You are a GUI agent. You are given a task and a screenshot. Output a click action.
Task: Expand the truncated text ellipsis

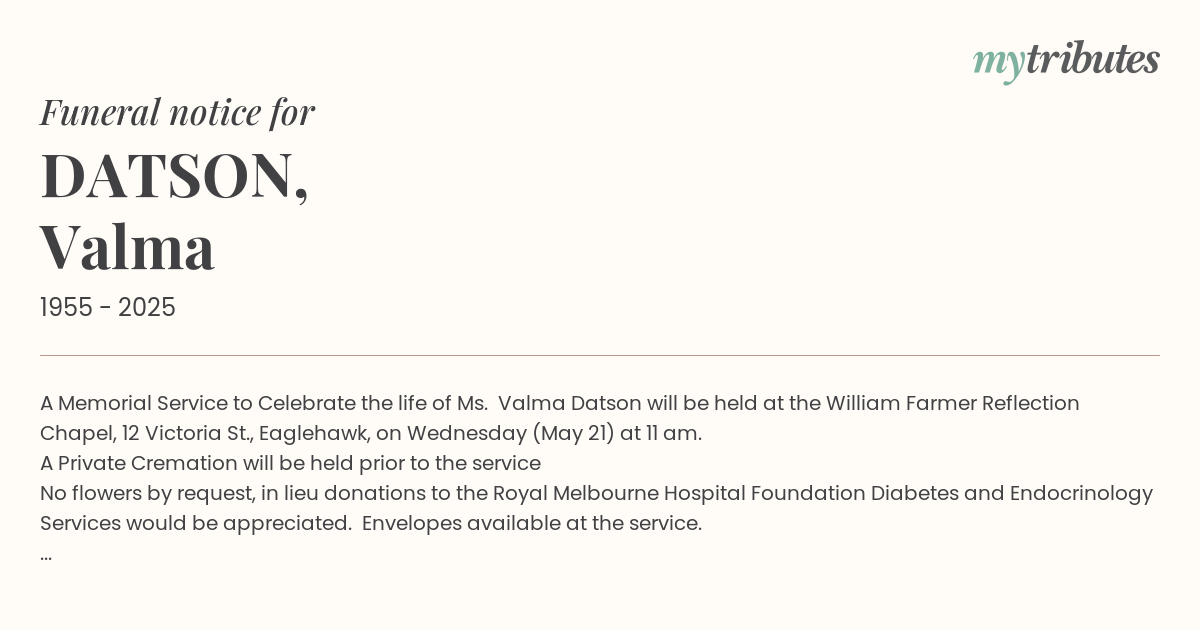click(46, 557)
